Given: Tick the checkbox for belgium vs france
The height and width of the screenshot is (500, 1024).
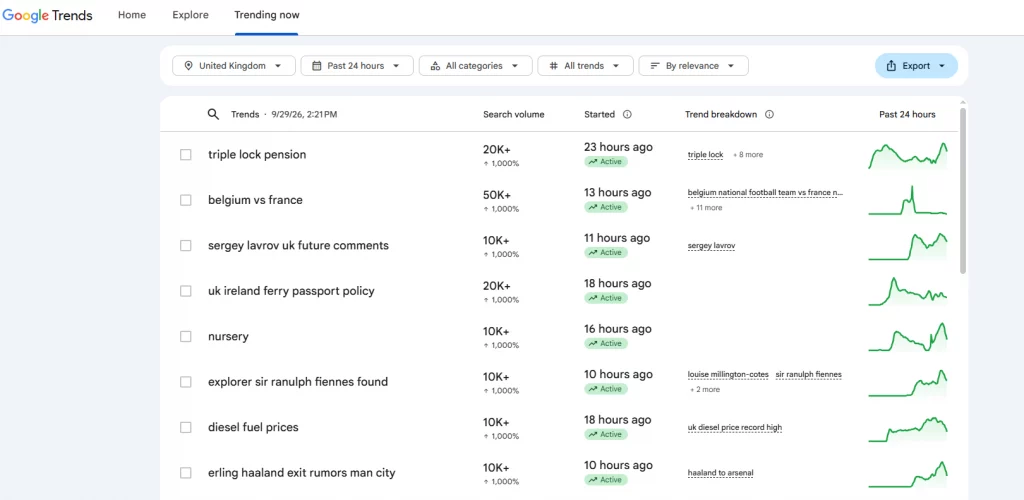Looking at the screenshot, I should pos(186,200).
